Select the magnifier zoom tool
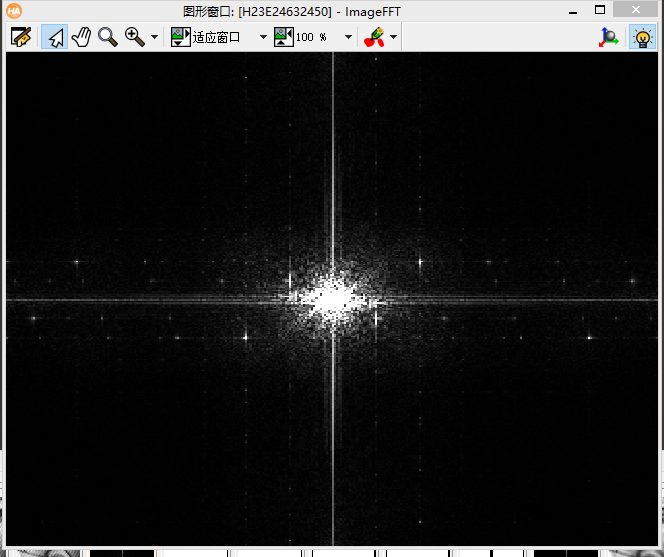 pyautogui.click(x=108, y=37)
